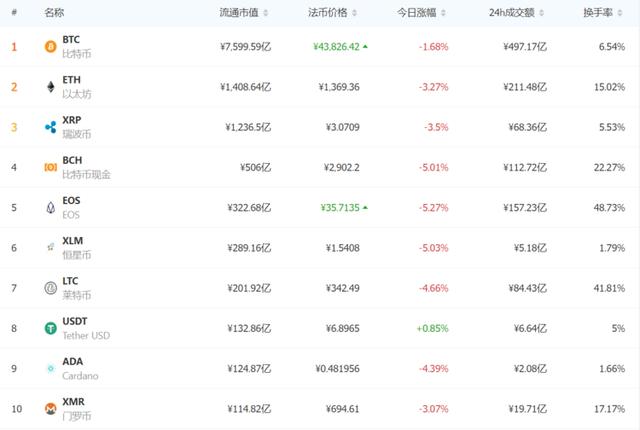Sort by 流通市值 column arrows

pyautogui.click(x=266, y=13)
